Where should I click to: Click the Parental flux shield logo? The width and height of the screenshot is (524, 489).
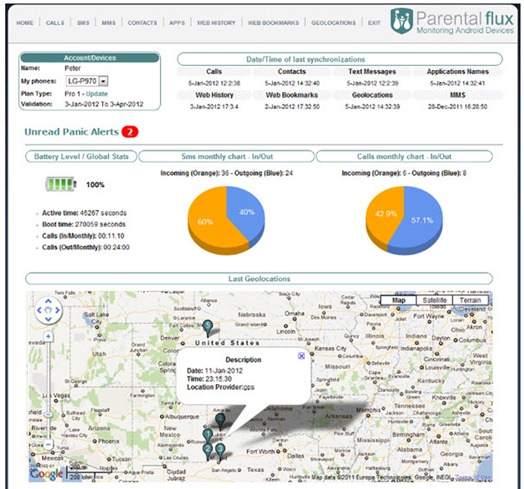(x=402, y=21)
